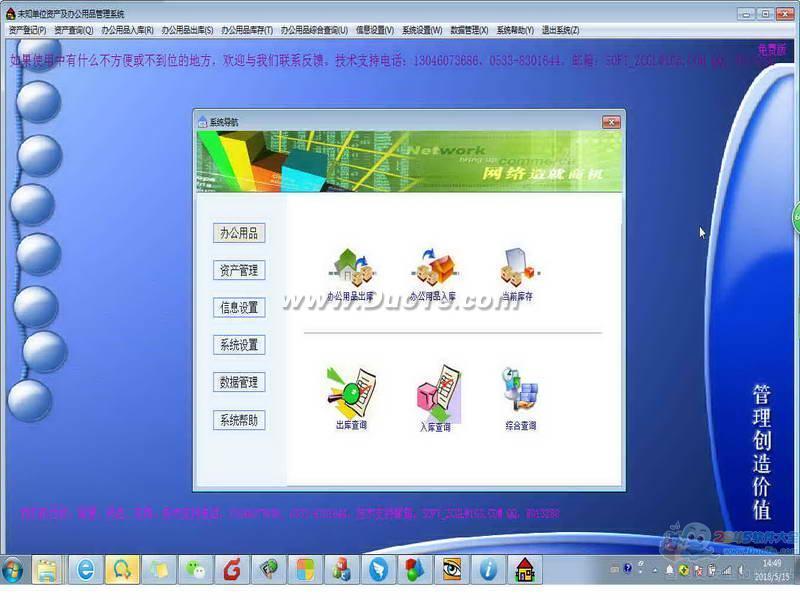
Task: Select 退出系统(Z) in the menu bar
Action: (x=561, y=30)
